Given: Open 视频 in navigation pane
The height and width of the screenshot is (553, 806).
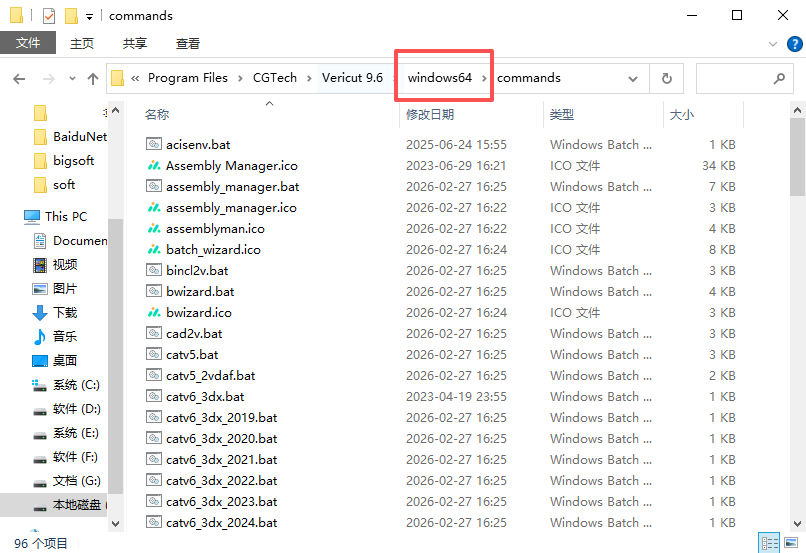Looking at the screenshot, I should tap(55, 265).
